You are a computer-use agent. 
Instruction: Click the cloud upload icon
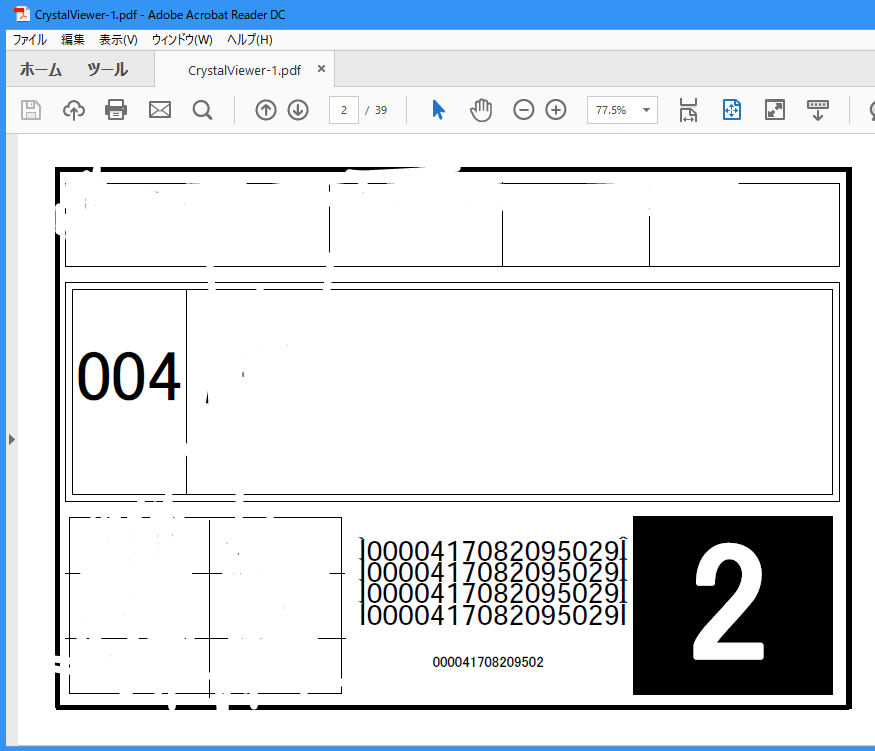pos(74,110)
